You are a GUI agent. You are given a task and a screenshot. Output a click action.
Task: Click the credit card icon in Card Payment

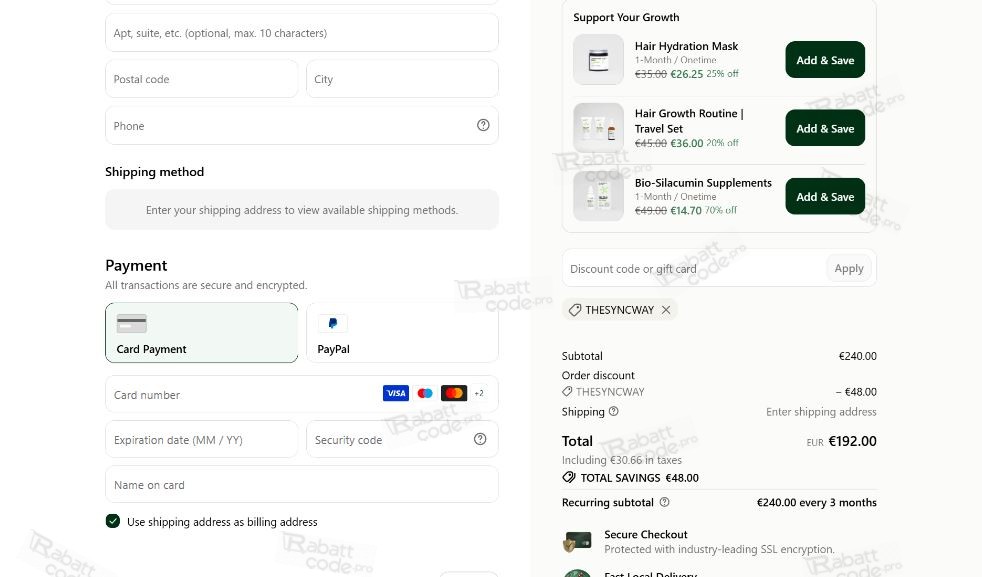point(132,323)
